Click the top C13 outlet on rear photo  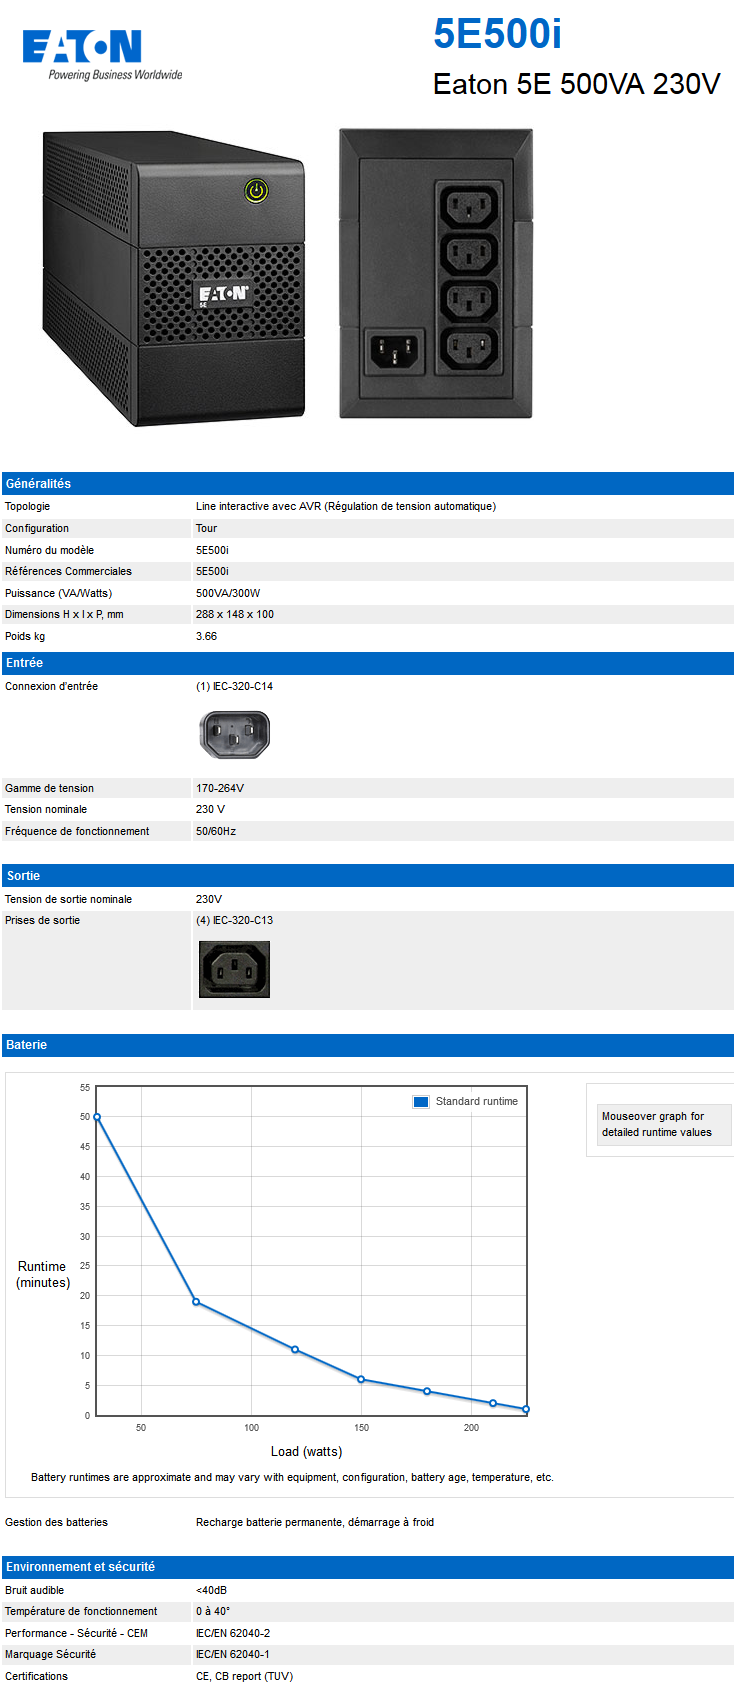pyautogui.click(x=469, y=209)
